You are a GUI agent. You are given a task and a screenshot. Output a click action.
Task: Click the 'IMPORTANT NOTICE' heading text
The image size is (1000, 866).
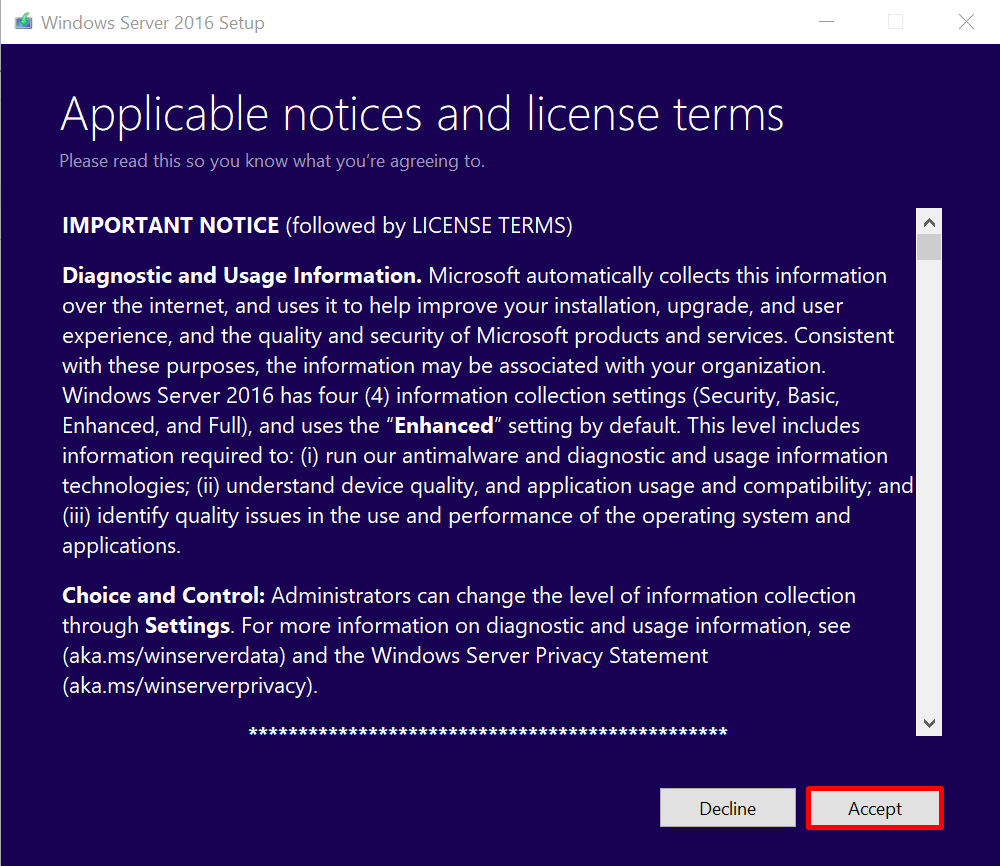pyautogui.click(x=170, y=225)
